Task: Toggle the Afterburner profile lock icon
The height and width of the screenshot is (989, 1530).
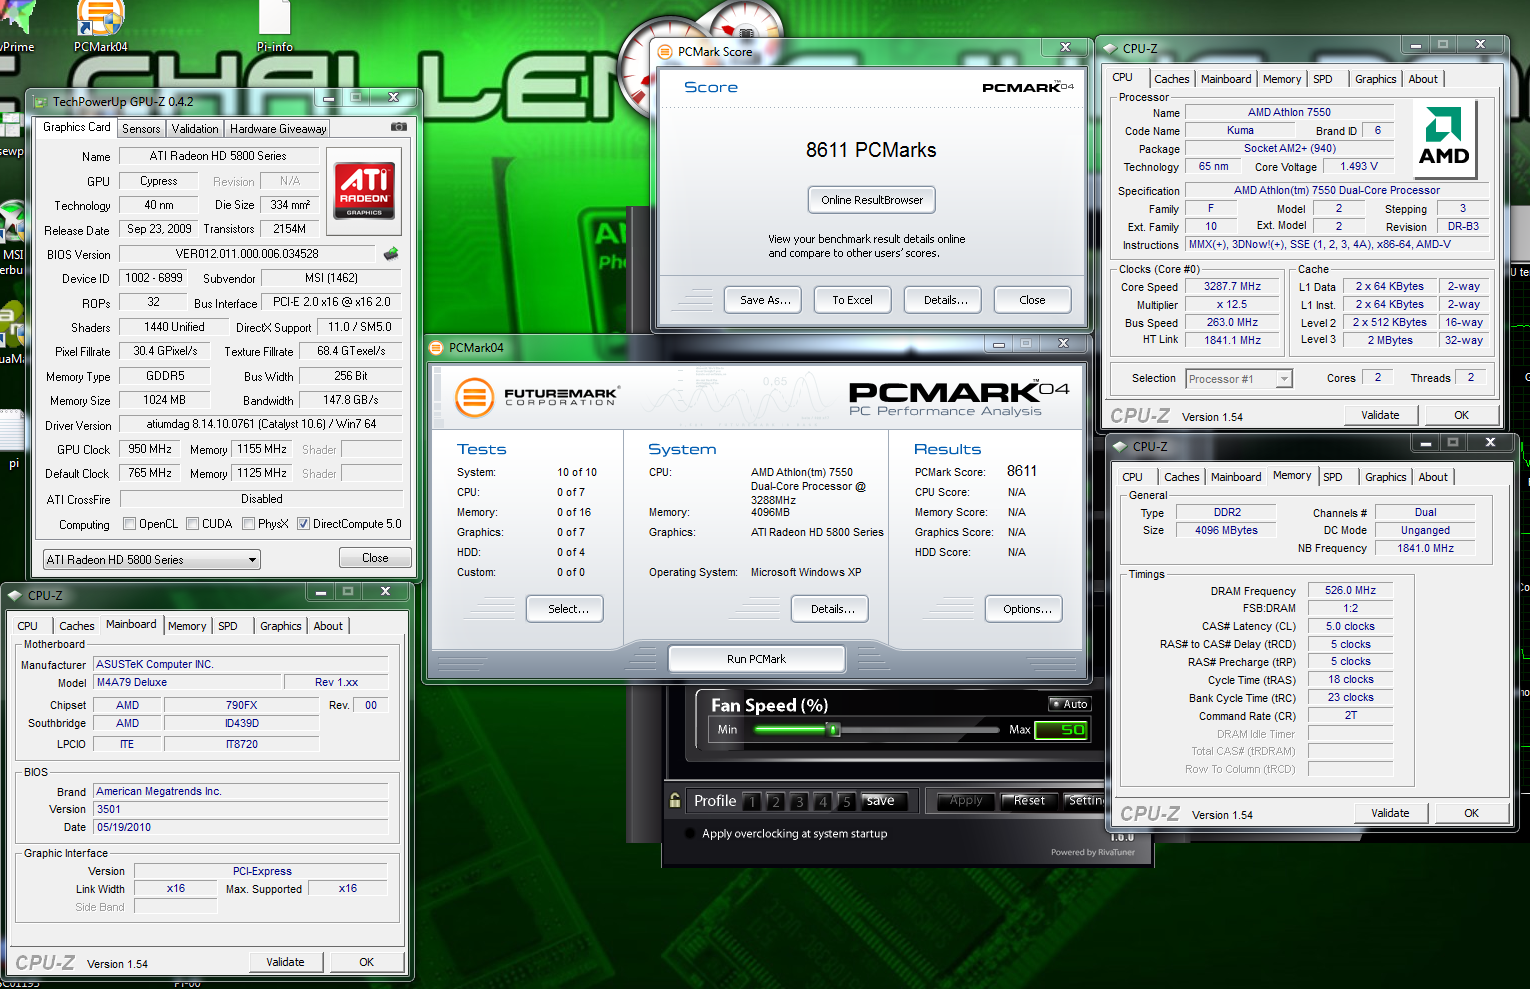Action: [x=675, y=800]
